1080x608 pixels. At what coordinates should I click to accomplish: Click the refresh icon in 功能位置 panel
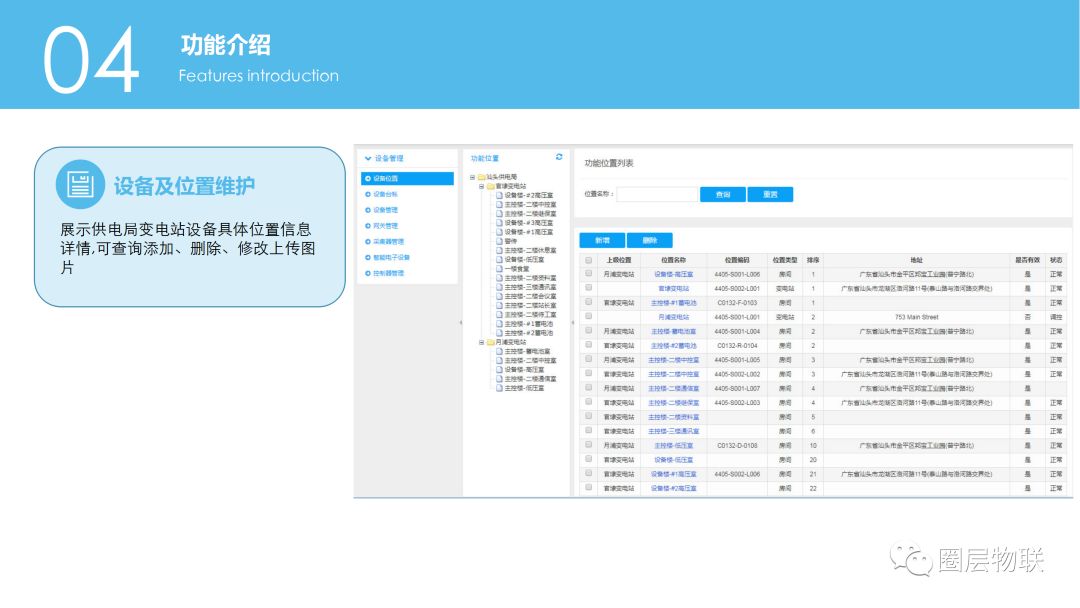click(x=559, y=158)
